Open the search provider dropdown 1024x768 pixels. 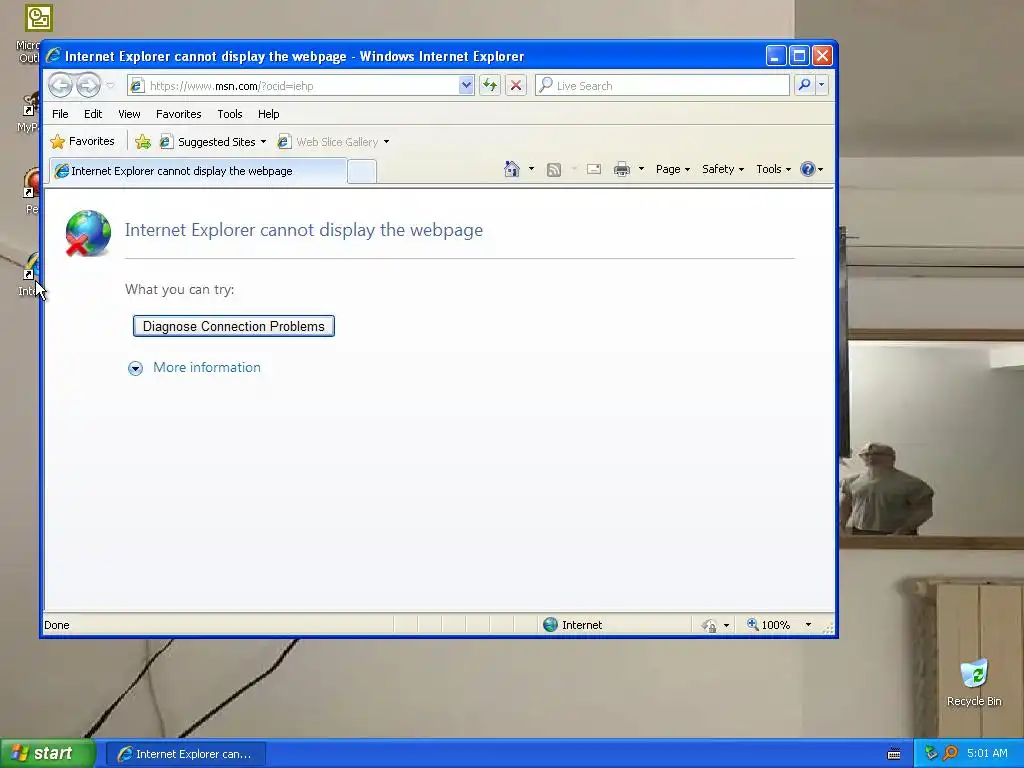click(x=822, y=85)
